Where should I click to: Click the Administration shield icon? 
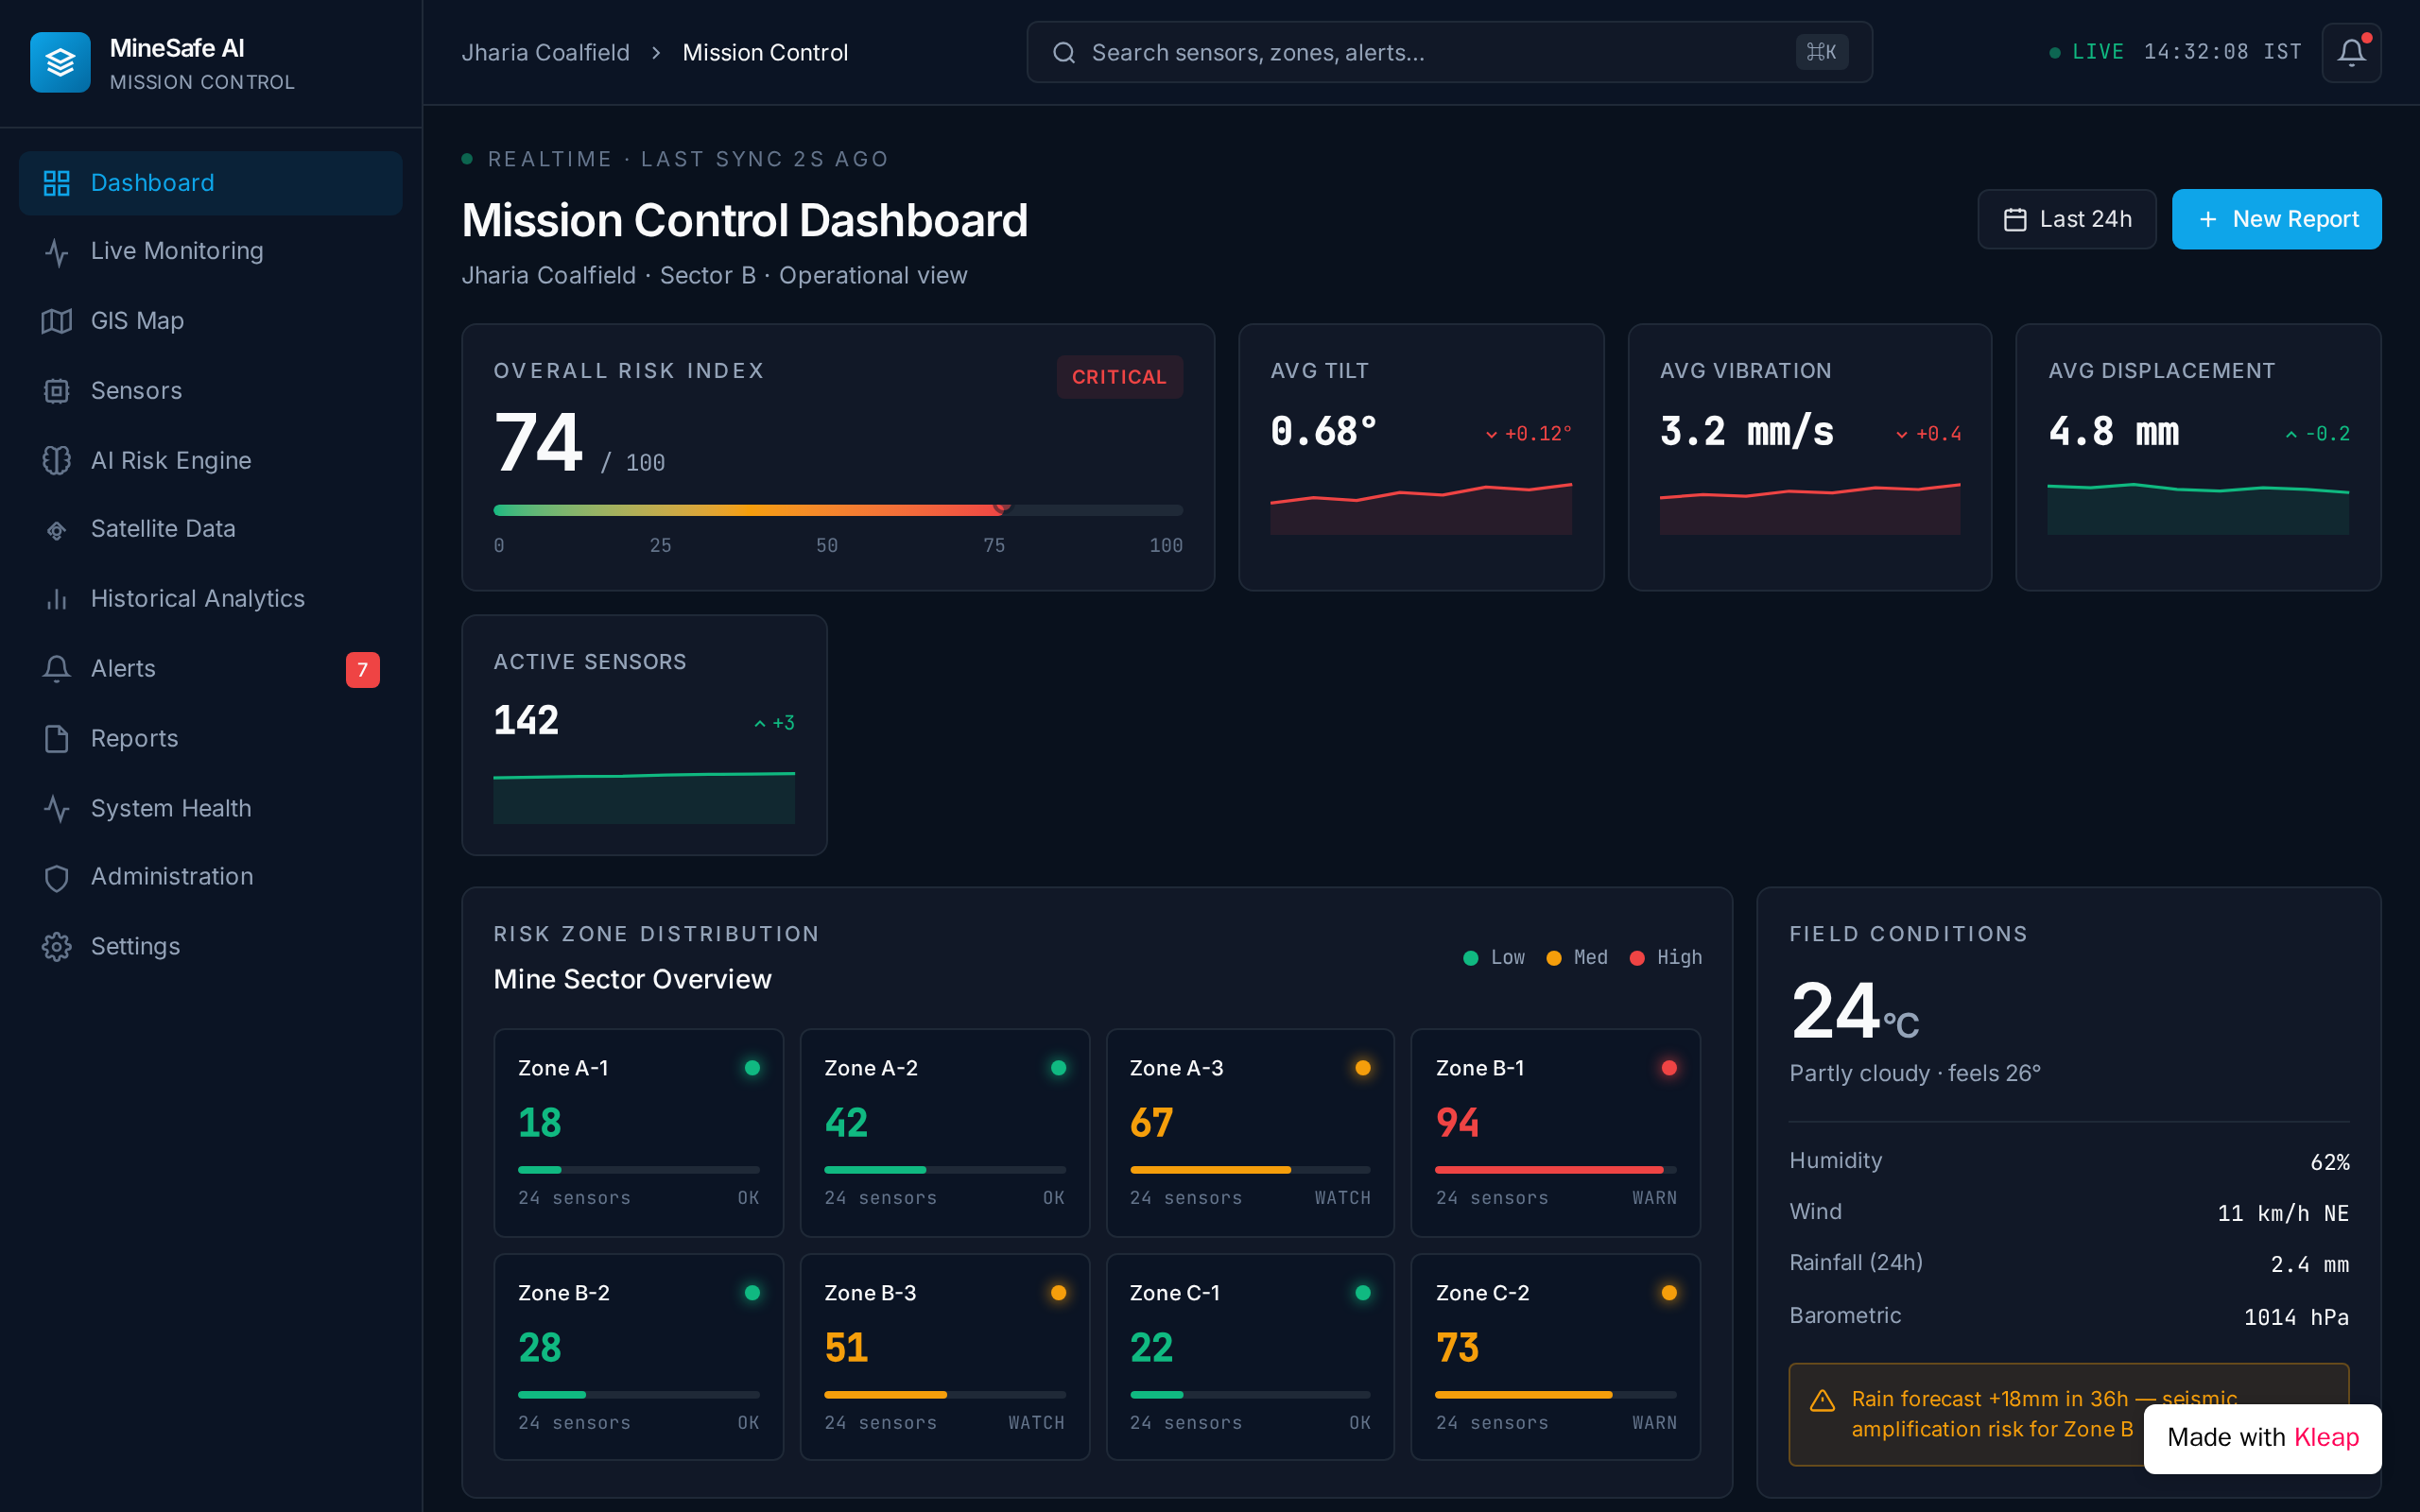tap(56, 878)
